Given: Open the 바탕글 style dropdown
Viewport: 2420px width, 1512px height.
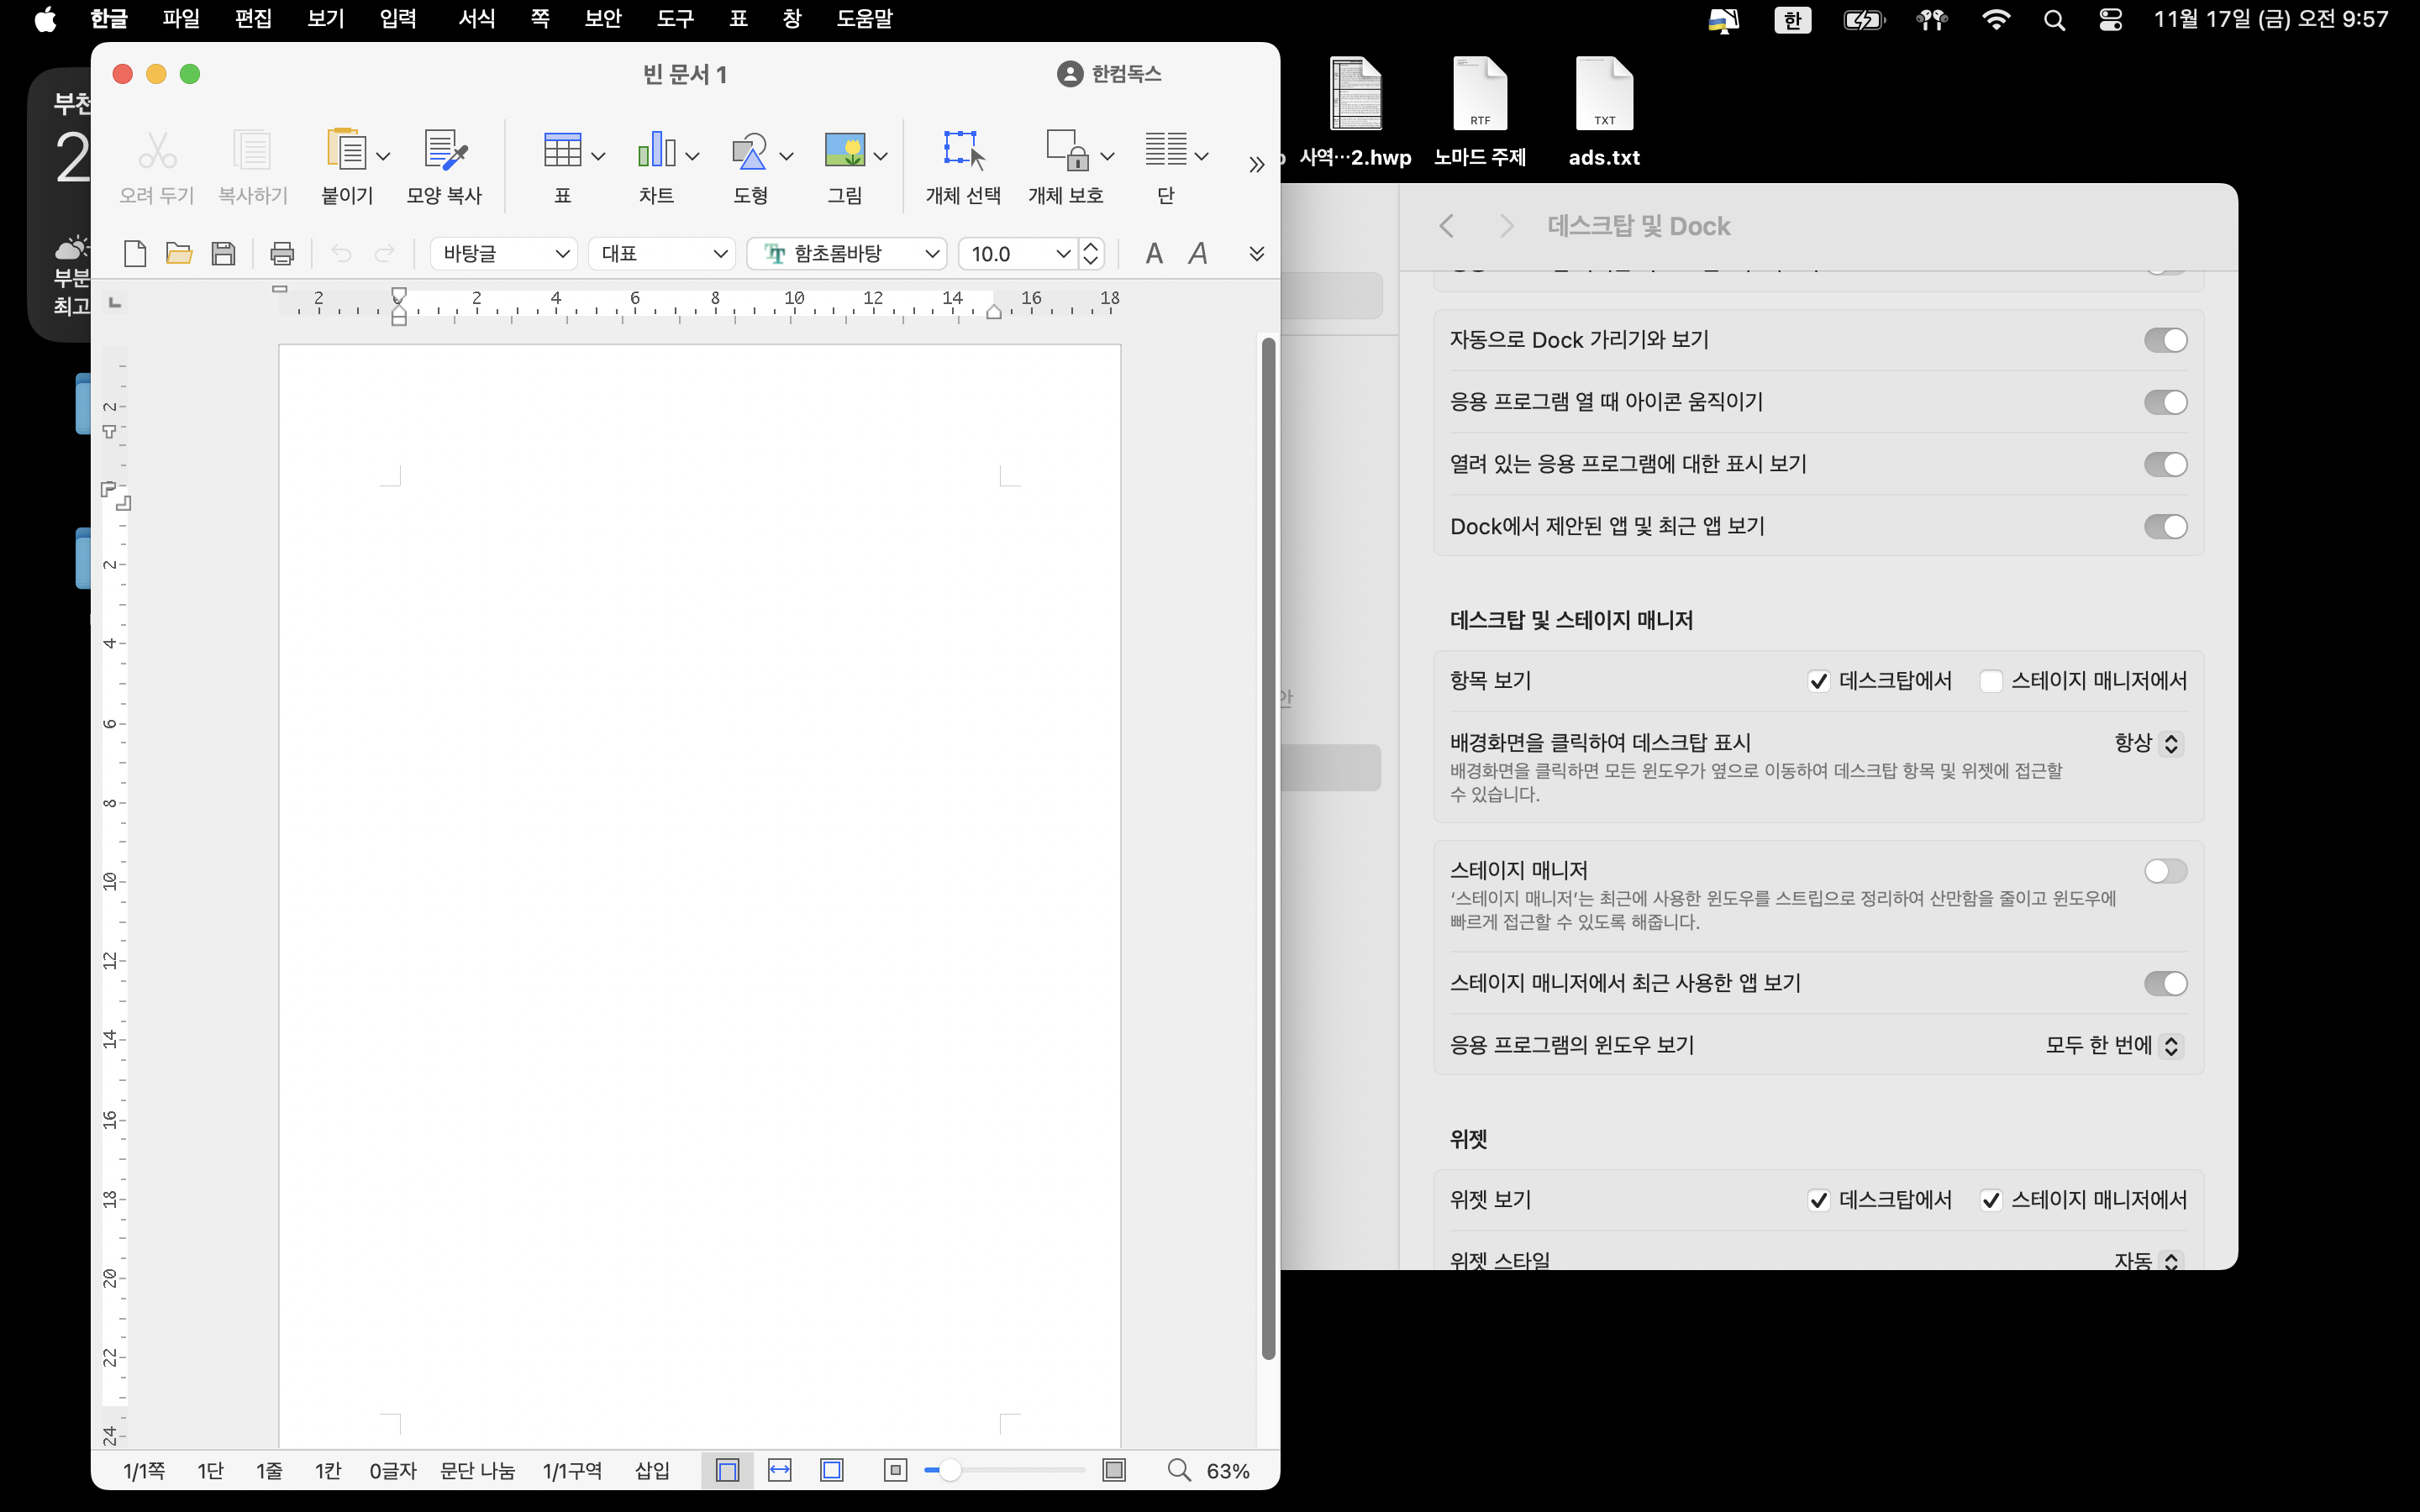Looking at the screenshot, I should [504, 254].
